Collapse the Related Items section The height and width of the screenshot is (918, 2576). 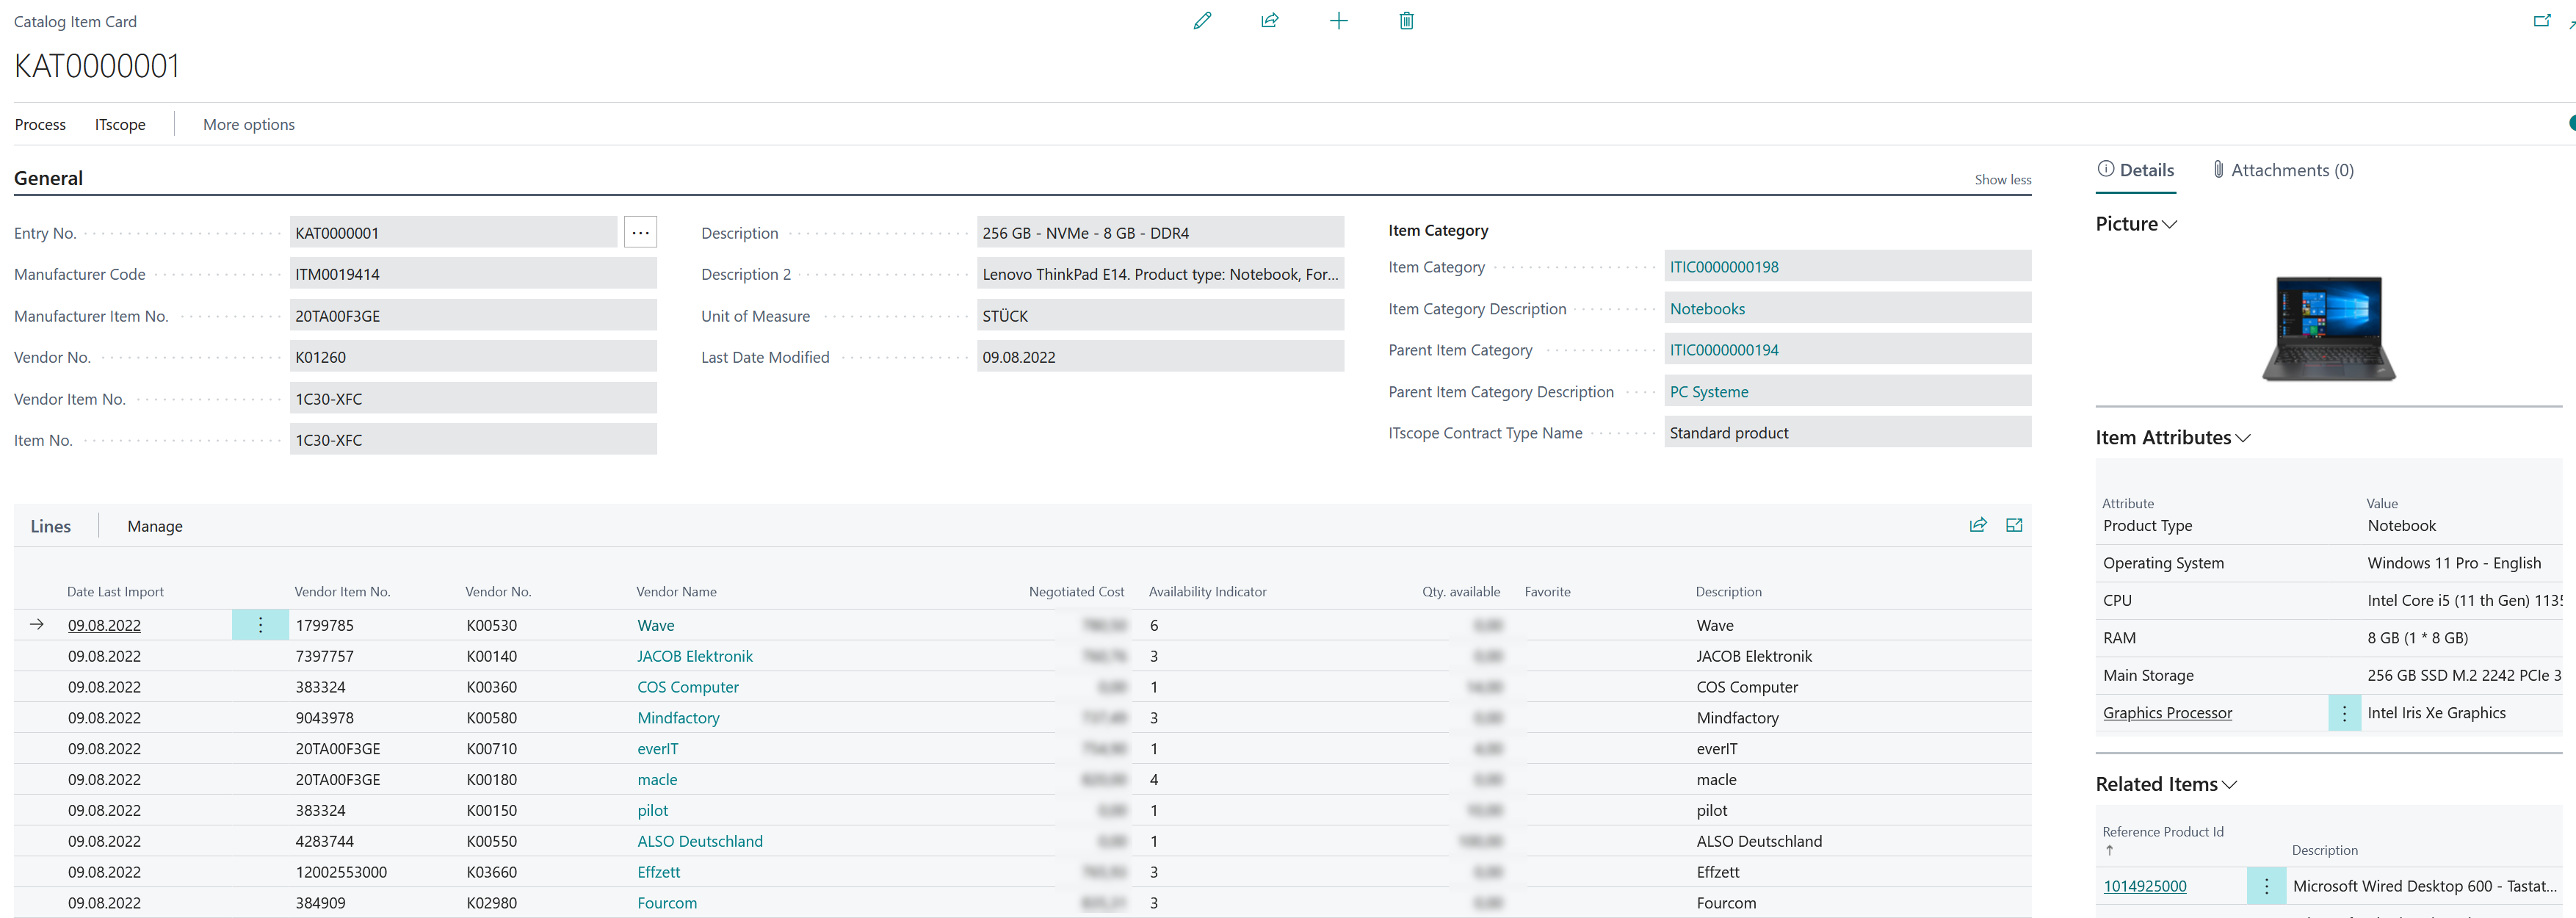pos(2229,785)
